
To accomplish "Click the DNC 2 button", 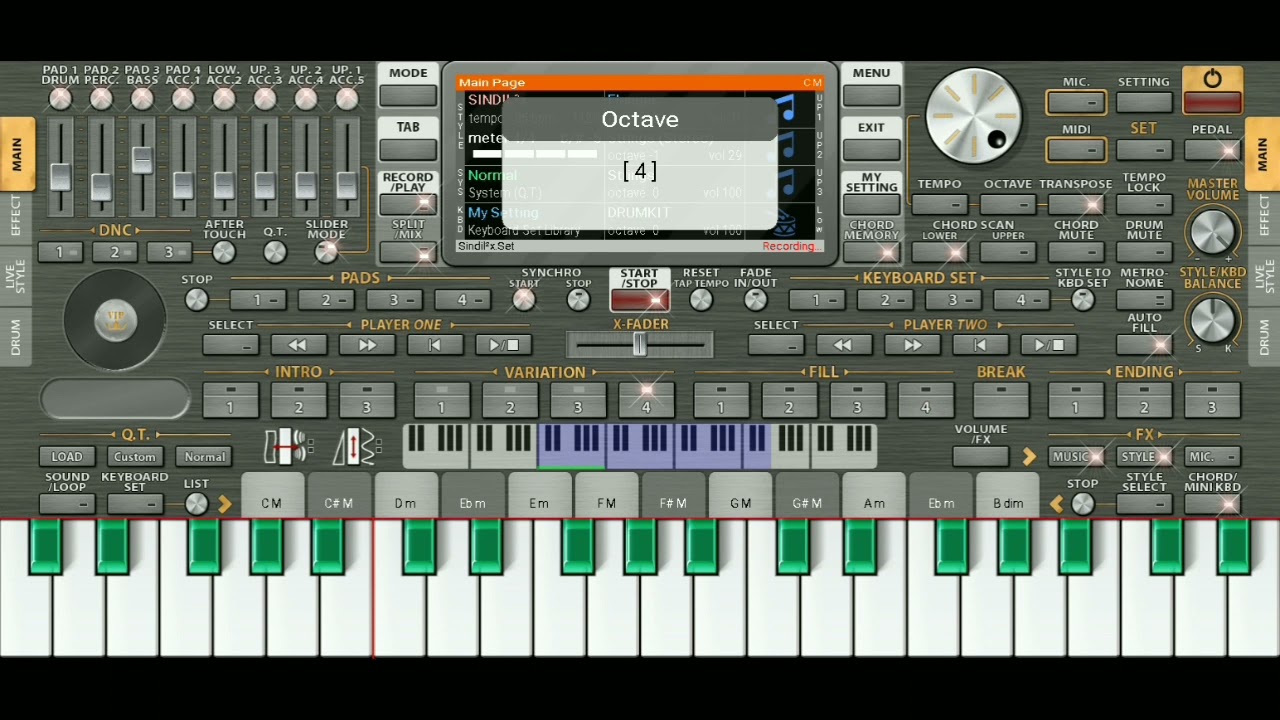I will tap(114, 252).
